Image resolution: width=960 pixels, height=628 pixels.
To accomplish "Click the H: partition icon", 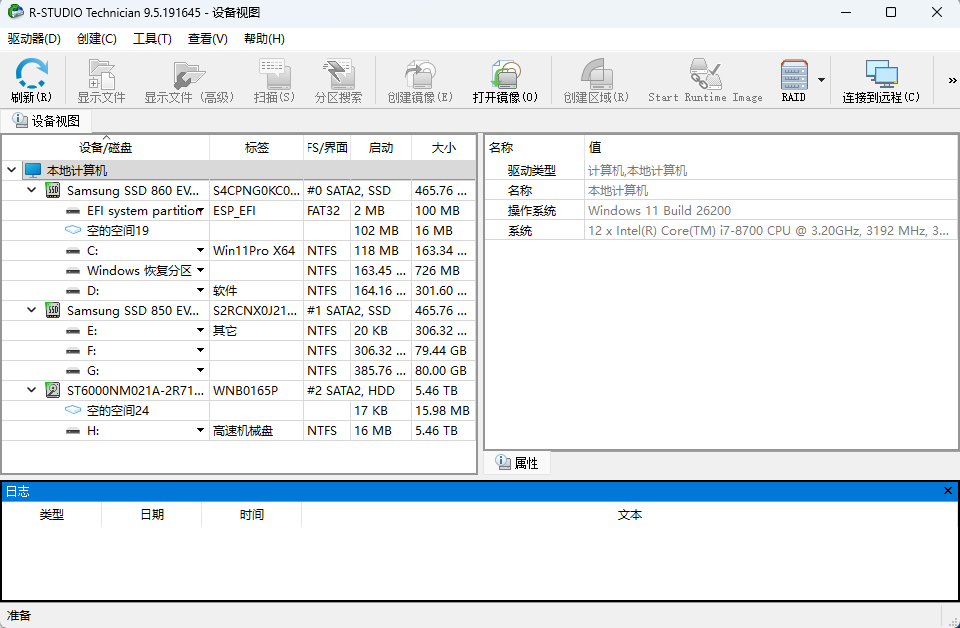I will tap(73, 431).
